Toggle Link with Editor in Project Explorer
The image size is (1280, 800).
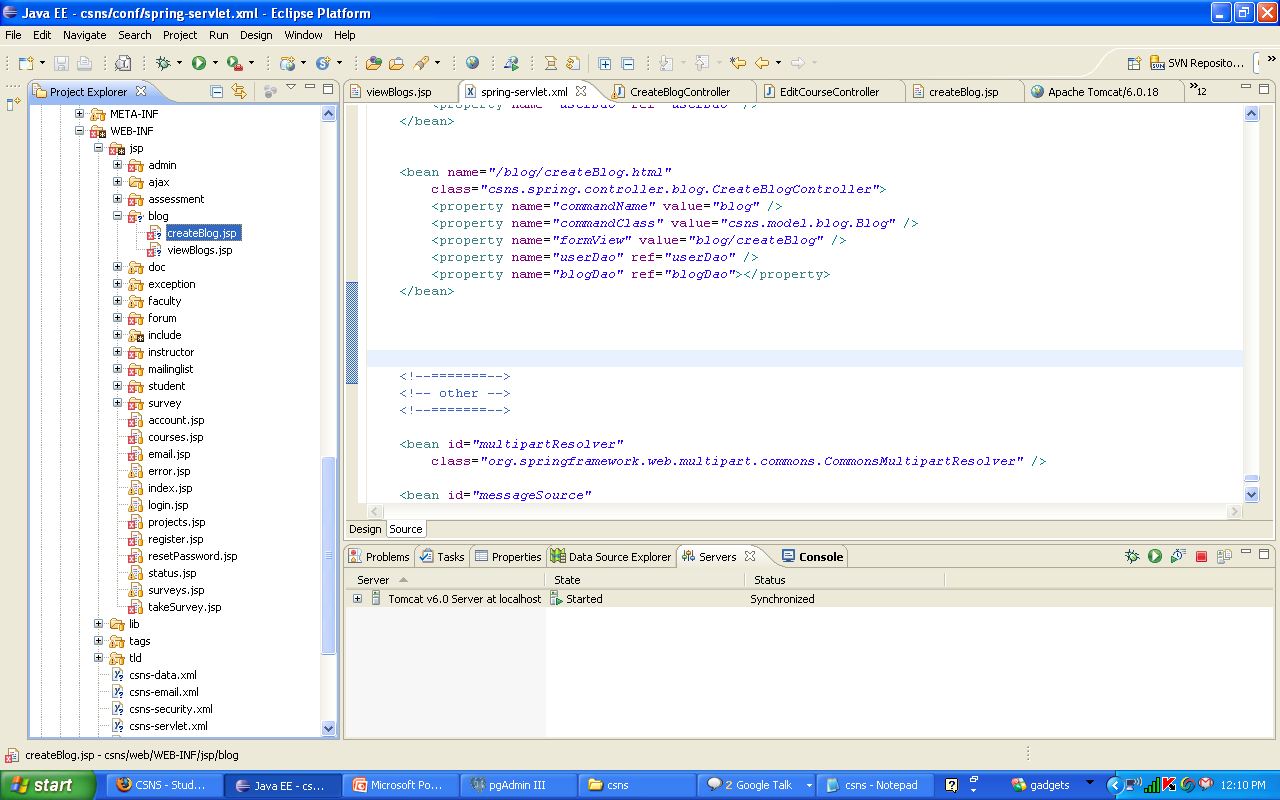click(239, 92)
